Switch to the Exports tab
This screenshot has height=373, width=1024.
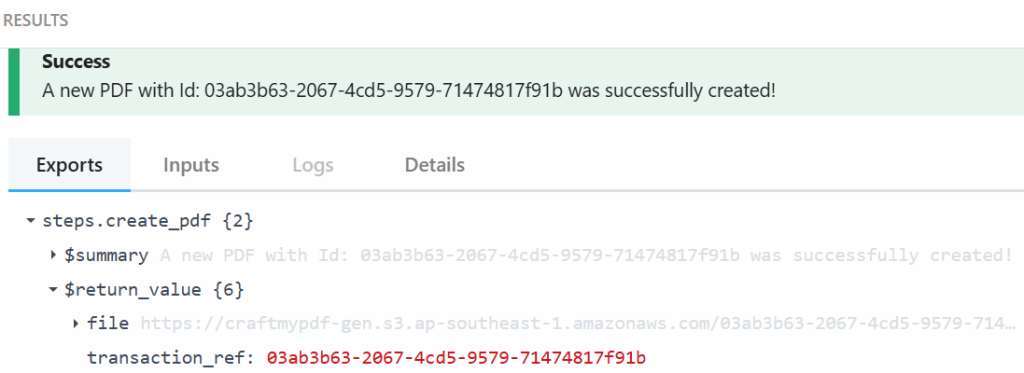coord(69,165)
